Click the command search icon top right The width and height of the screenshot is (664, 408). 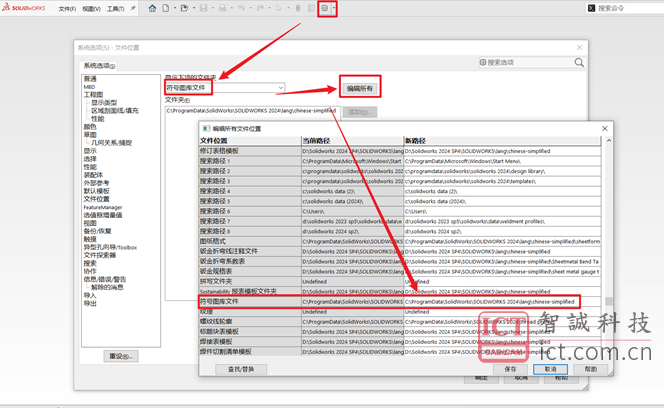tap(592, 8)
